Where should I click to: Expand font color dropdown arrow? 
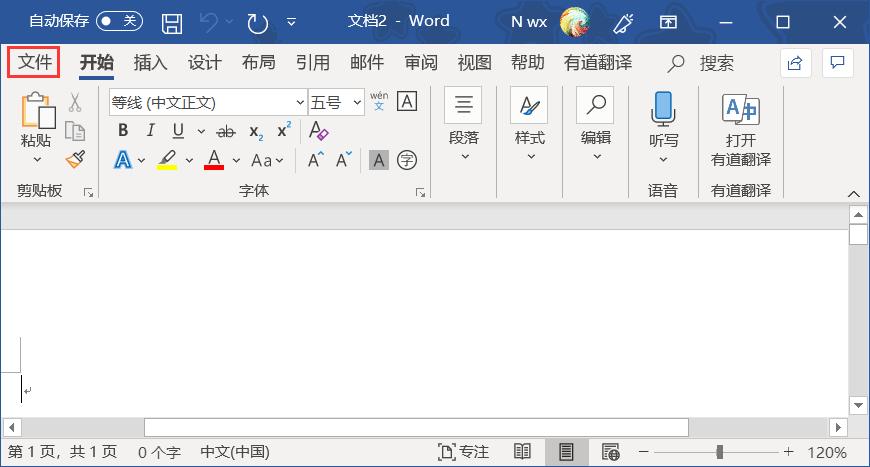tap(236, 160)
